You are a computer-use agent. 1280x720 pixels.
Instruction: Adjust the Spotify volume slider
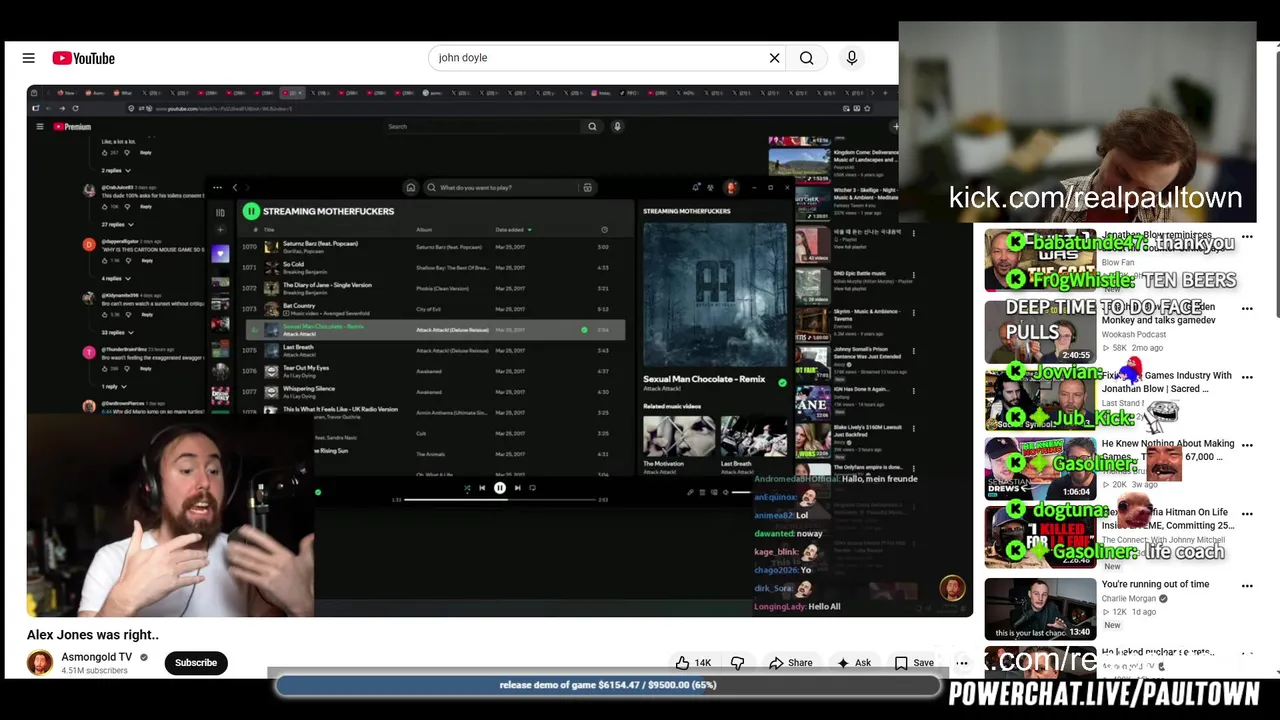(x=741, y=492)
